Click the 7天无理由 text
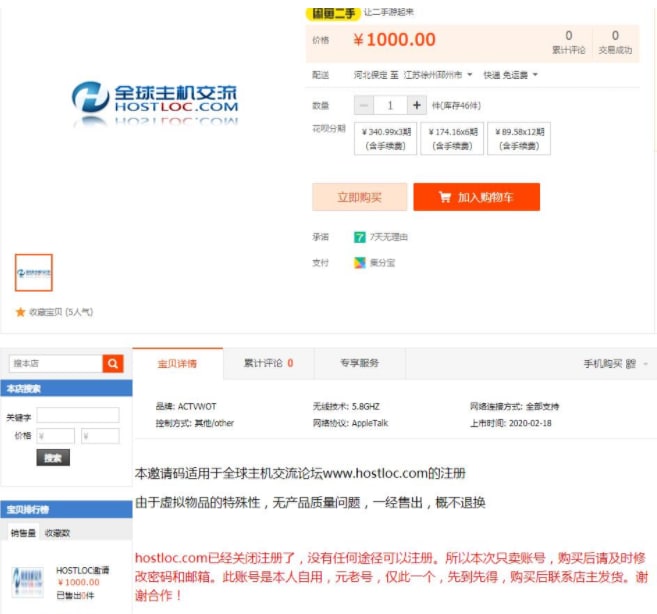657x614 pixels. pyautogui.click(x=388, y=237)
